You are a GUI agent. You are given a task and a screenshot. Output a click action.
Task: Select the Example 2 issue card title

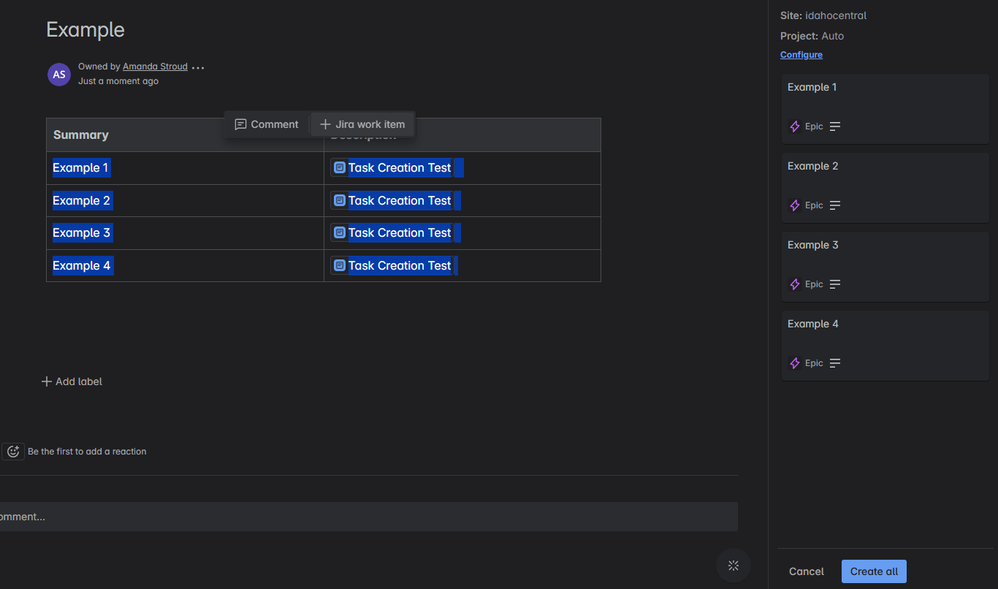[813, 166]
